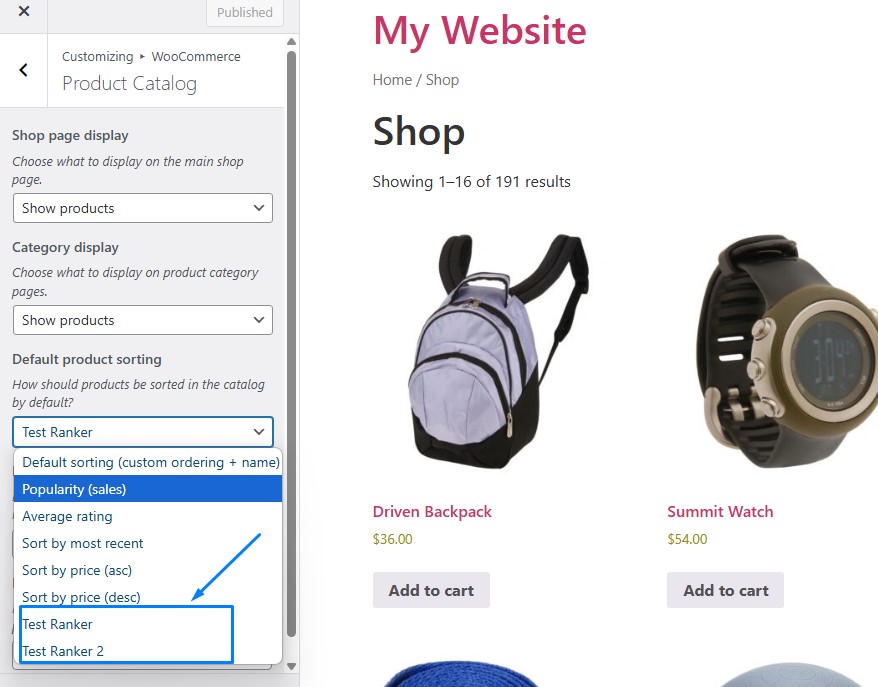Viewport: 878px width, 687px height.
Task: Collapse the Default product sorting dropdown
Action: pos(143,432)
